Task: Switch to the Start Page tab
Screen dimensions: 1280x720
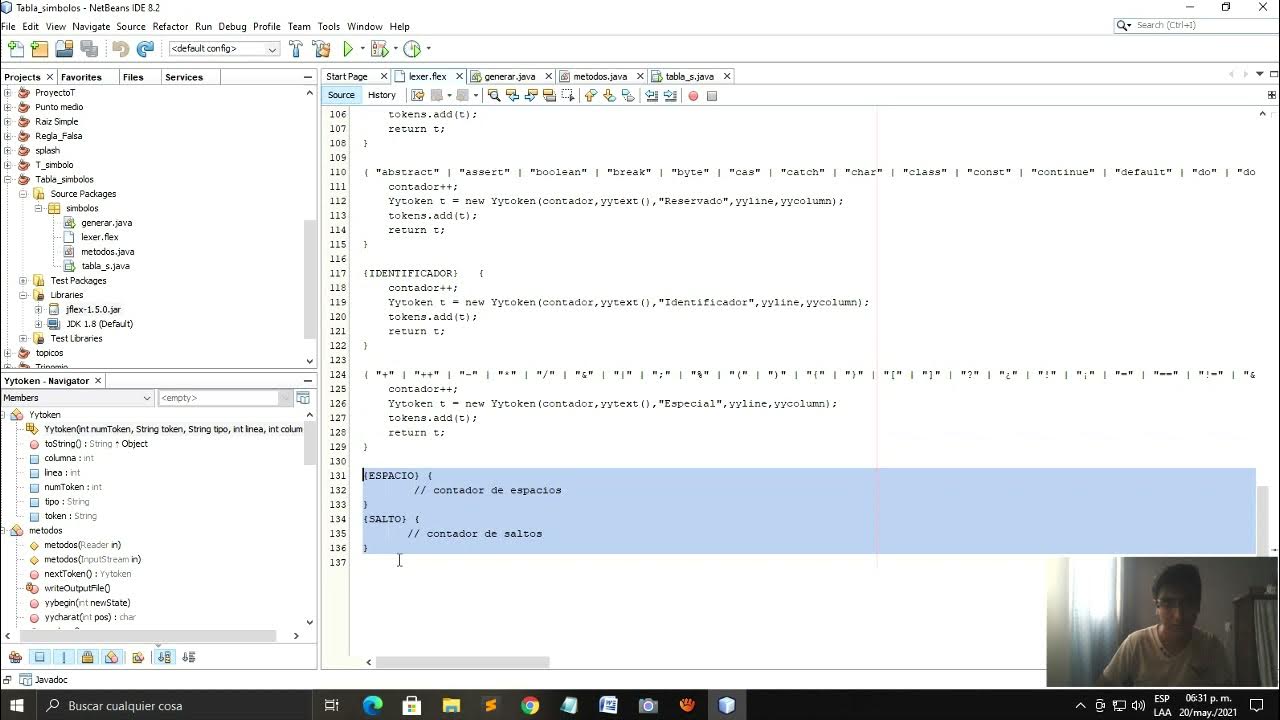Action: pyautogui.click(x=347, y=76)
